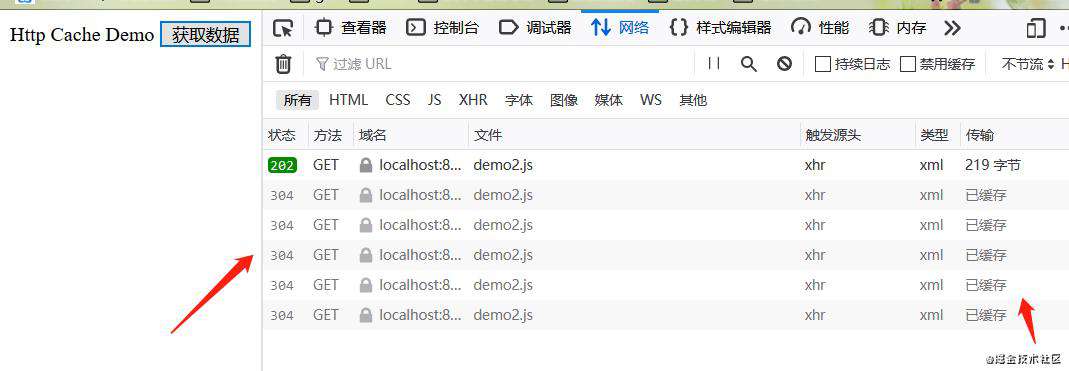Sort by 文件 file column header
1069x371 pixels.
[x=634, y=135]
